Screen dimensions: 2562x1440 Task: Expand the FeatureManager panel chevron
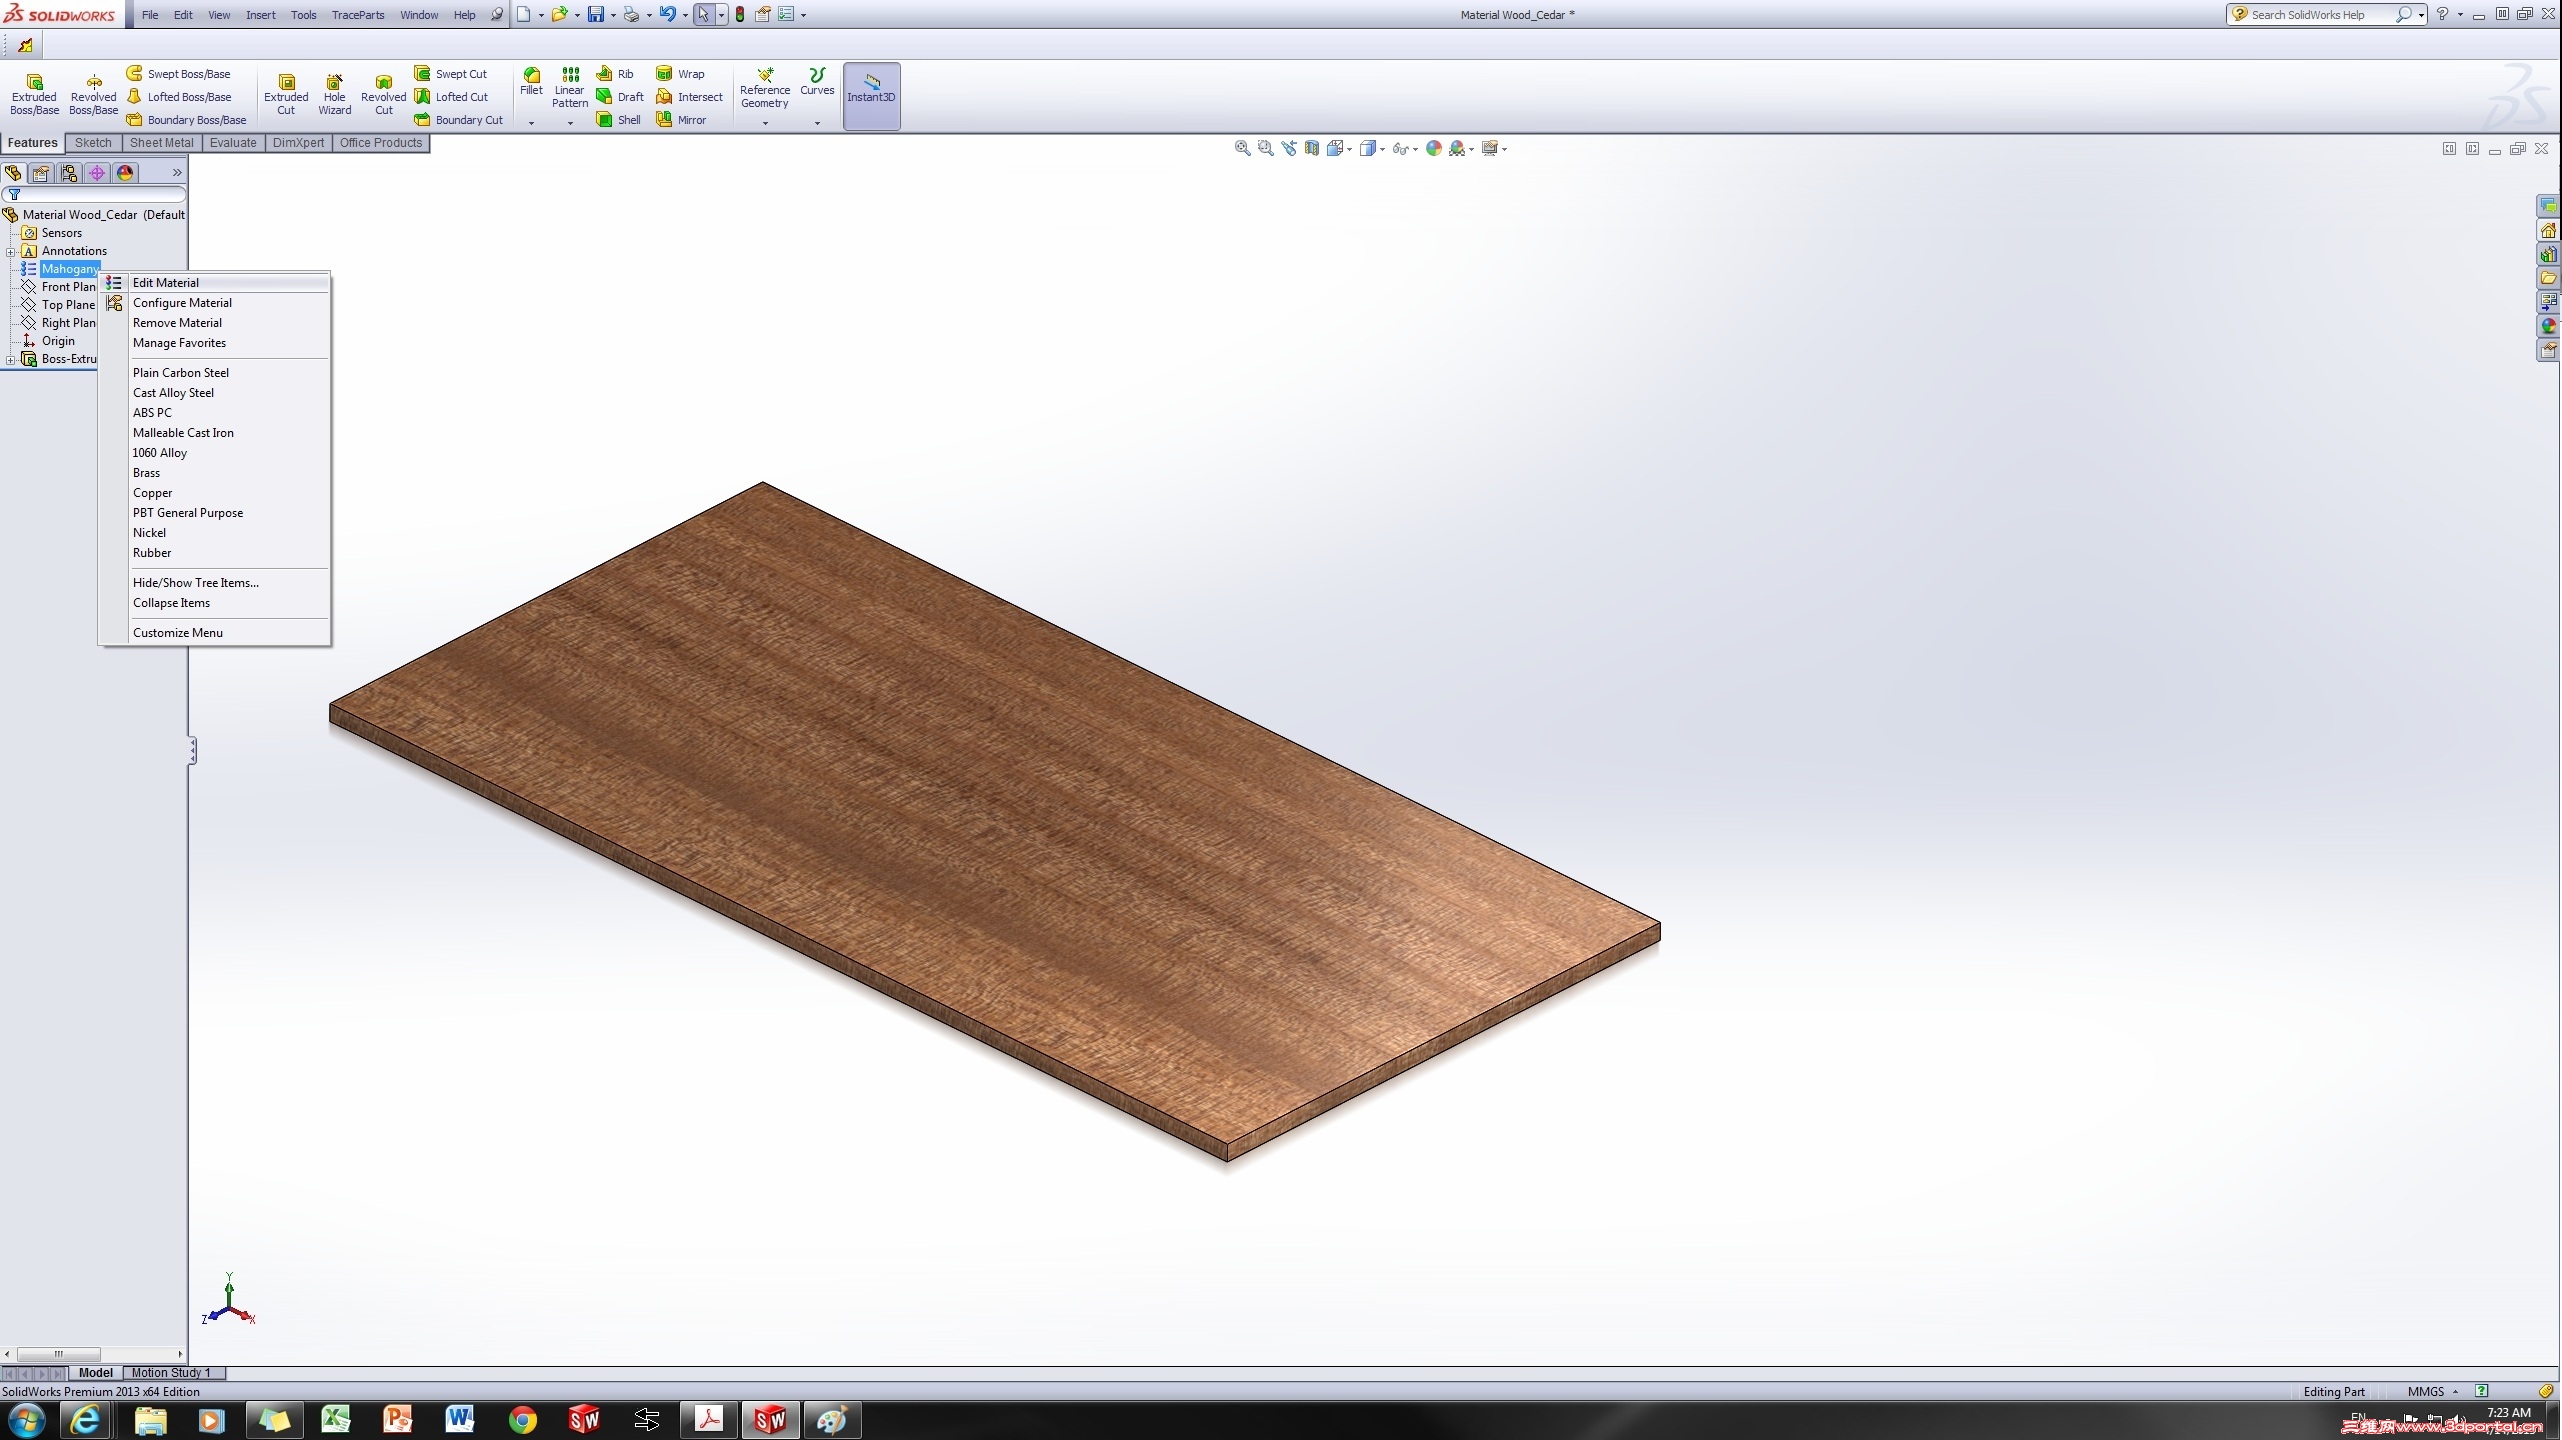177,173
